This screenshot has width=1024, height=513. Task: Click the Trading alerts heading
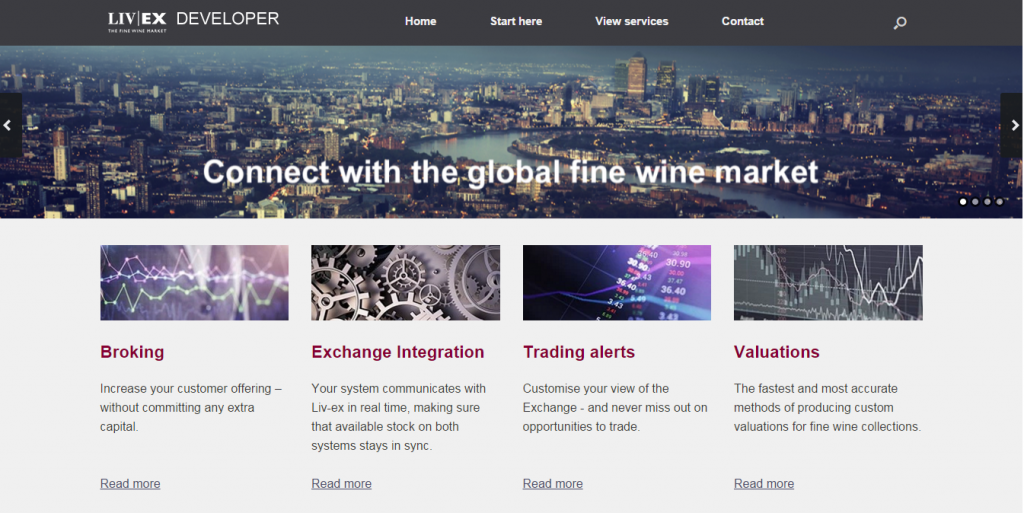(x=579, y=352)
